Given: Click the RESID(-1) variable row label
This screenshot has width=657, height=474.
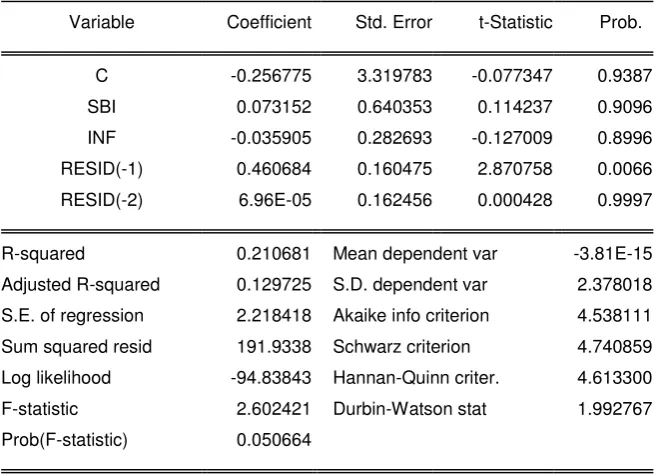Looking at the screenshot, I should point(102,169).
